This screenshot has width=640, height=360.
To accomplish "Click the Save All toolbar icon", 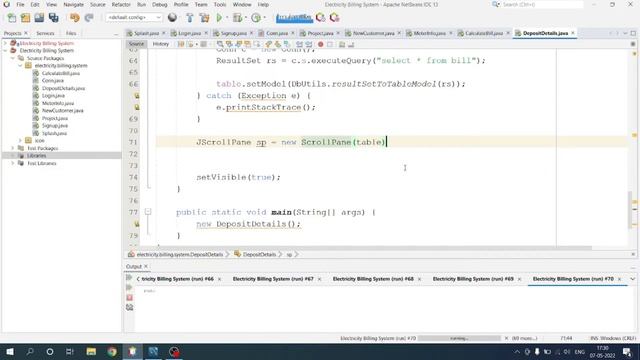I will pos(53,18).
